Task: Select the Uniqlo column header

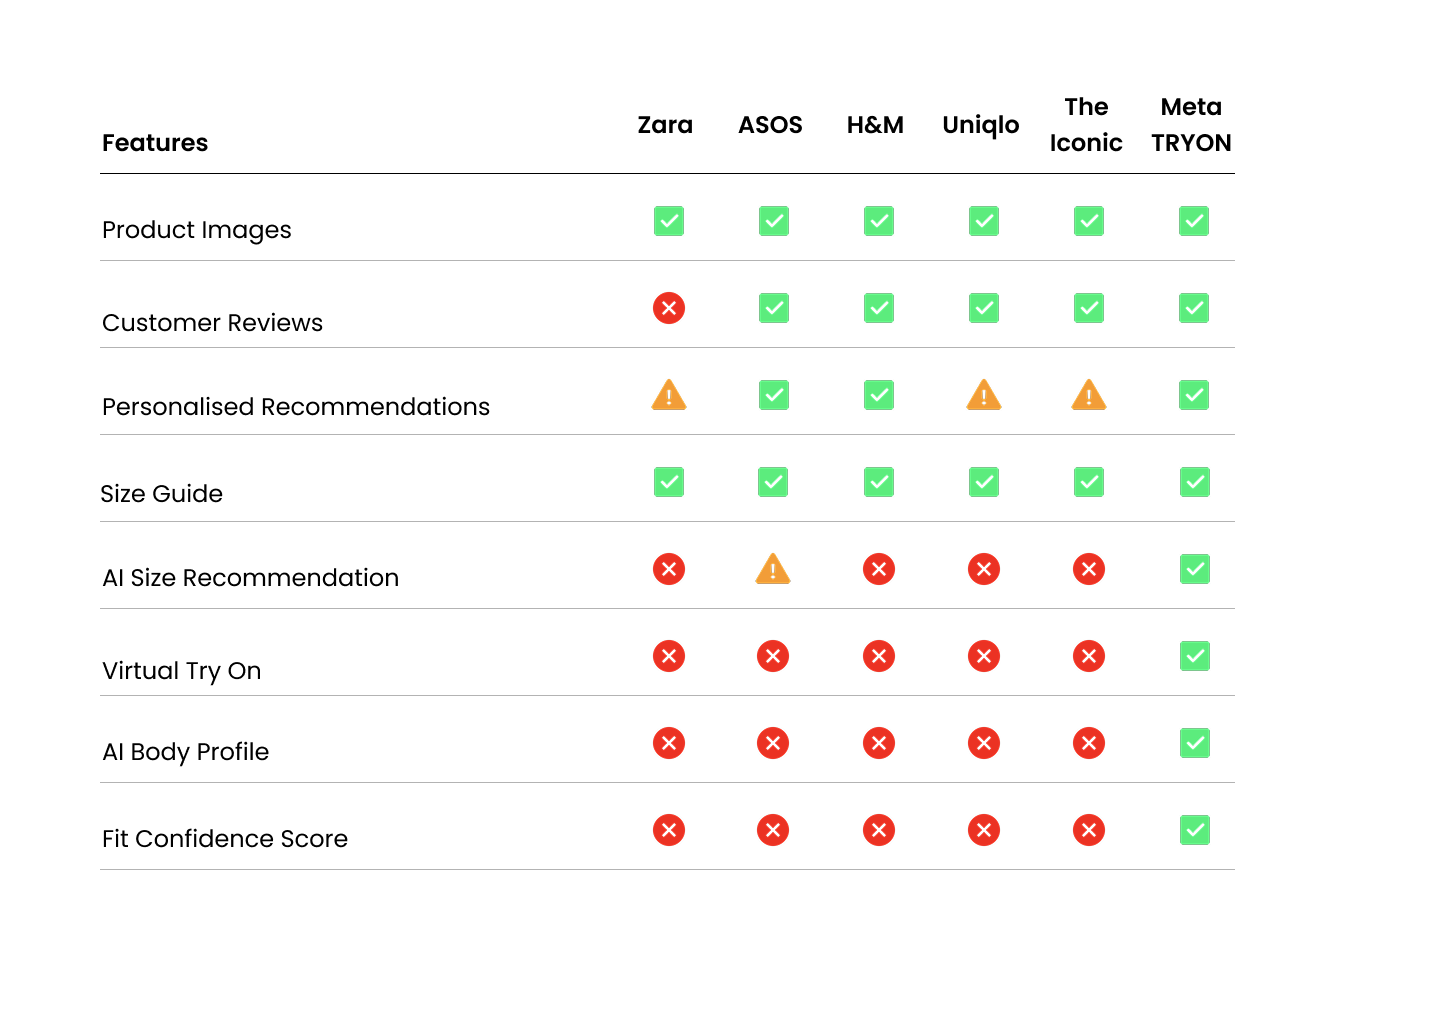Action: pos(981,126)
